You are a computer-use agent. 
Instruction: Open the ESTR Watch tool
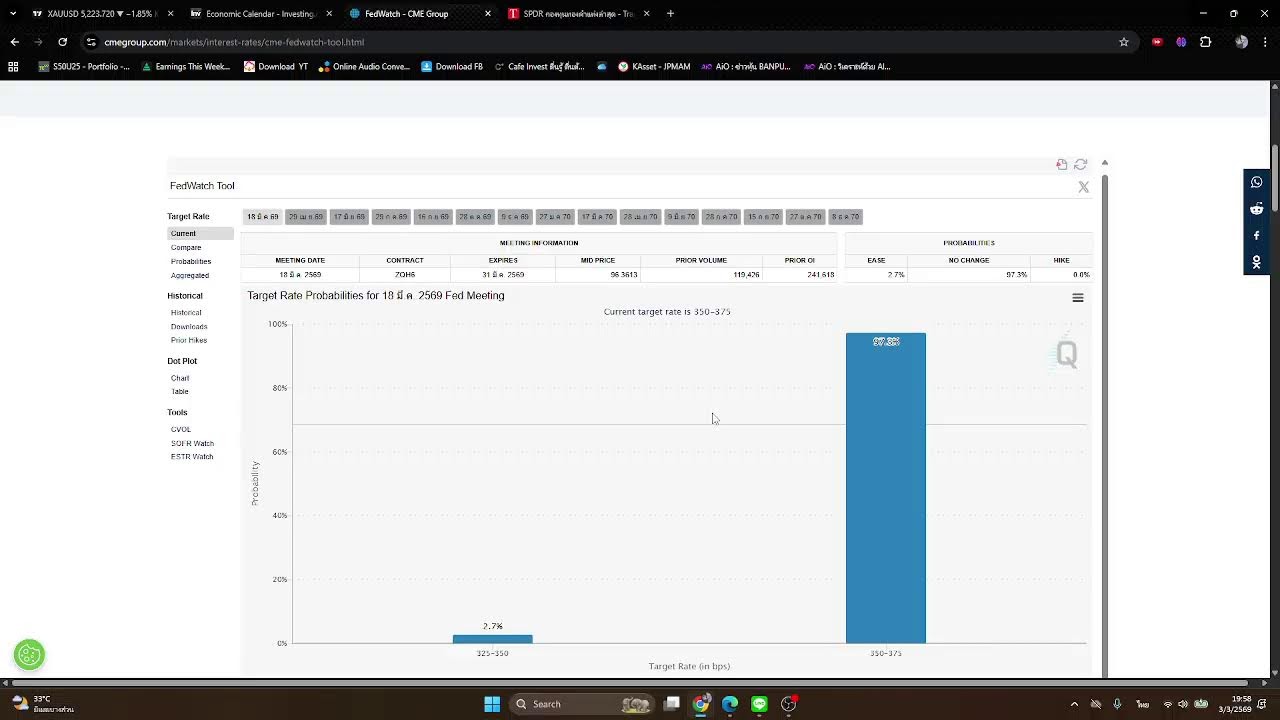tap(192, 457)
